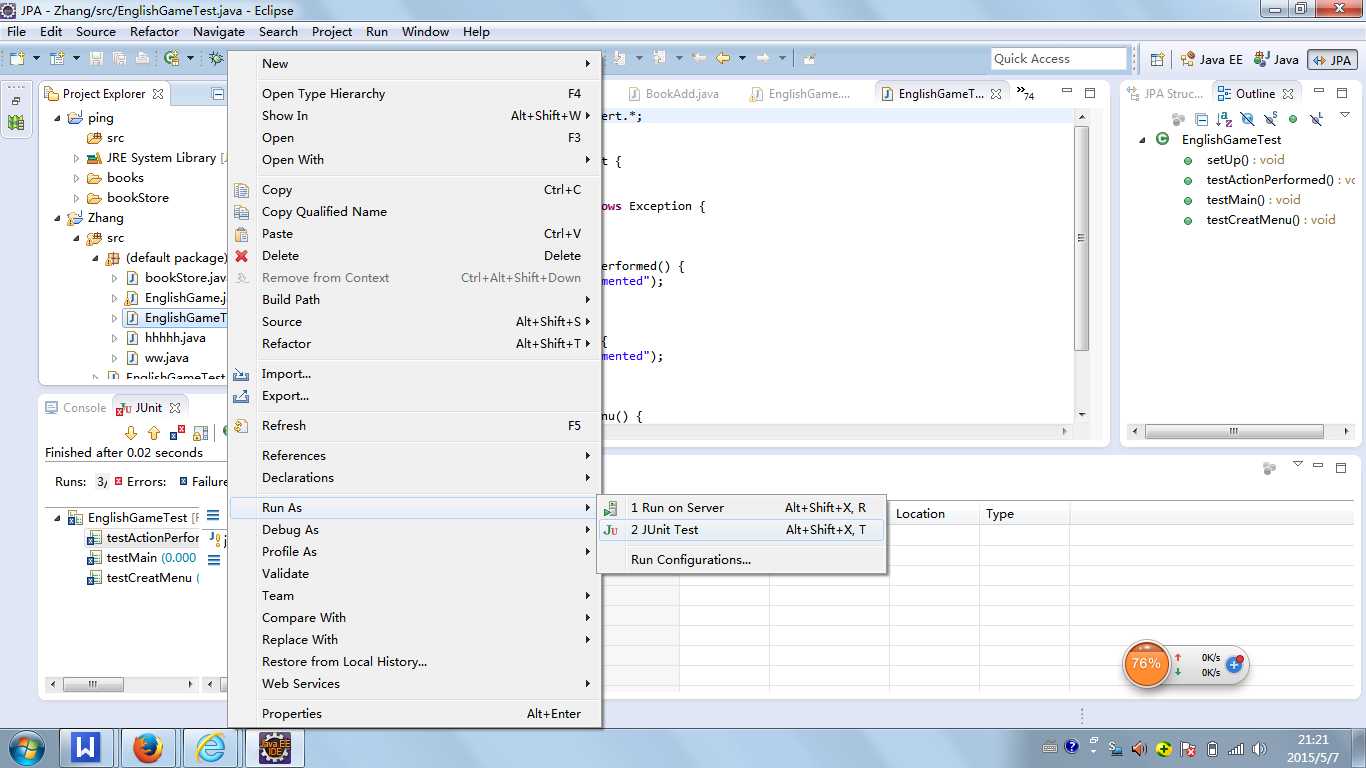This screenshot has height=768, width=1366.
Task: Click Focus on Active Task in Outline
Action: tap(1178, 119)
